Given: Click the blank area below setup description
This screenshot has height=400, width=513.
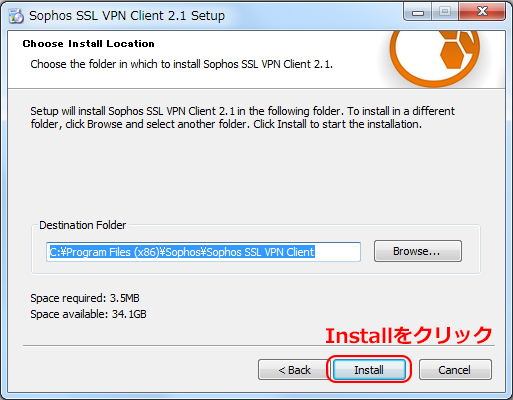Looking at the screenshot, I should [x=256, y=173].
